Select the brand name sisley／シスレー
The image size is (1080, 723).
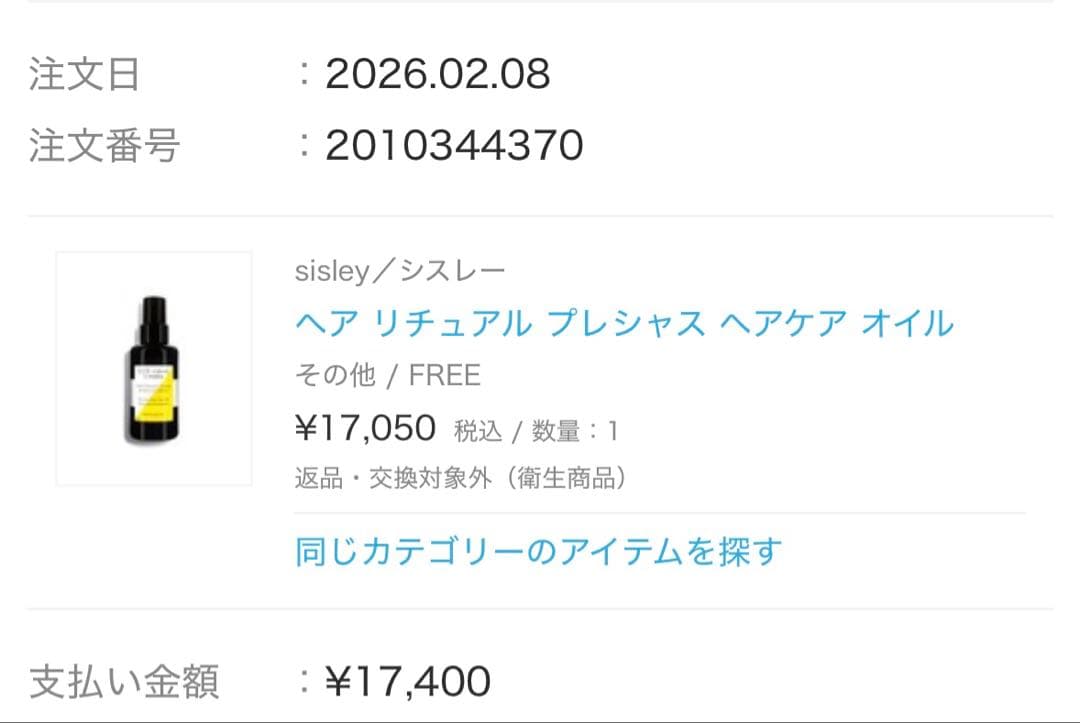(399, 268)
